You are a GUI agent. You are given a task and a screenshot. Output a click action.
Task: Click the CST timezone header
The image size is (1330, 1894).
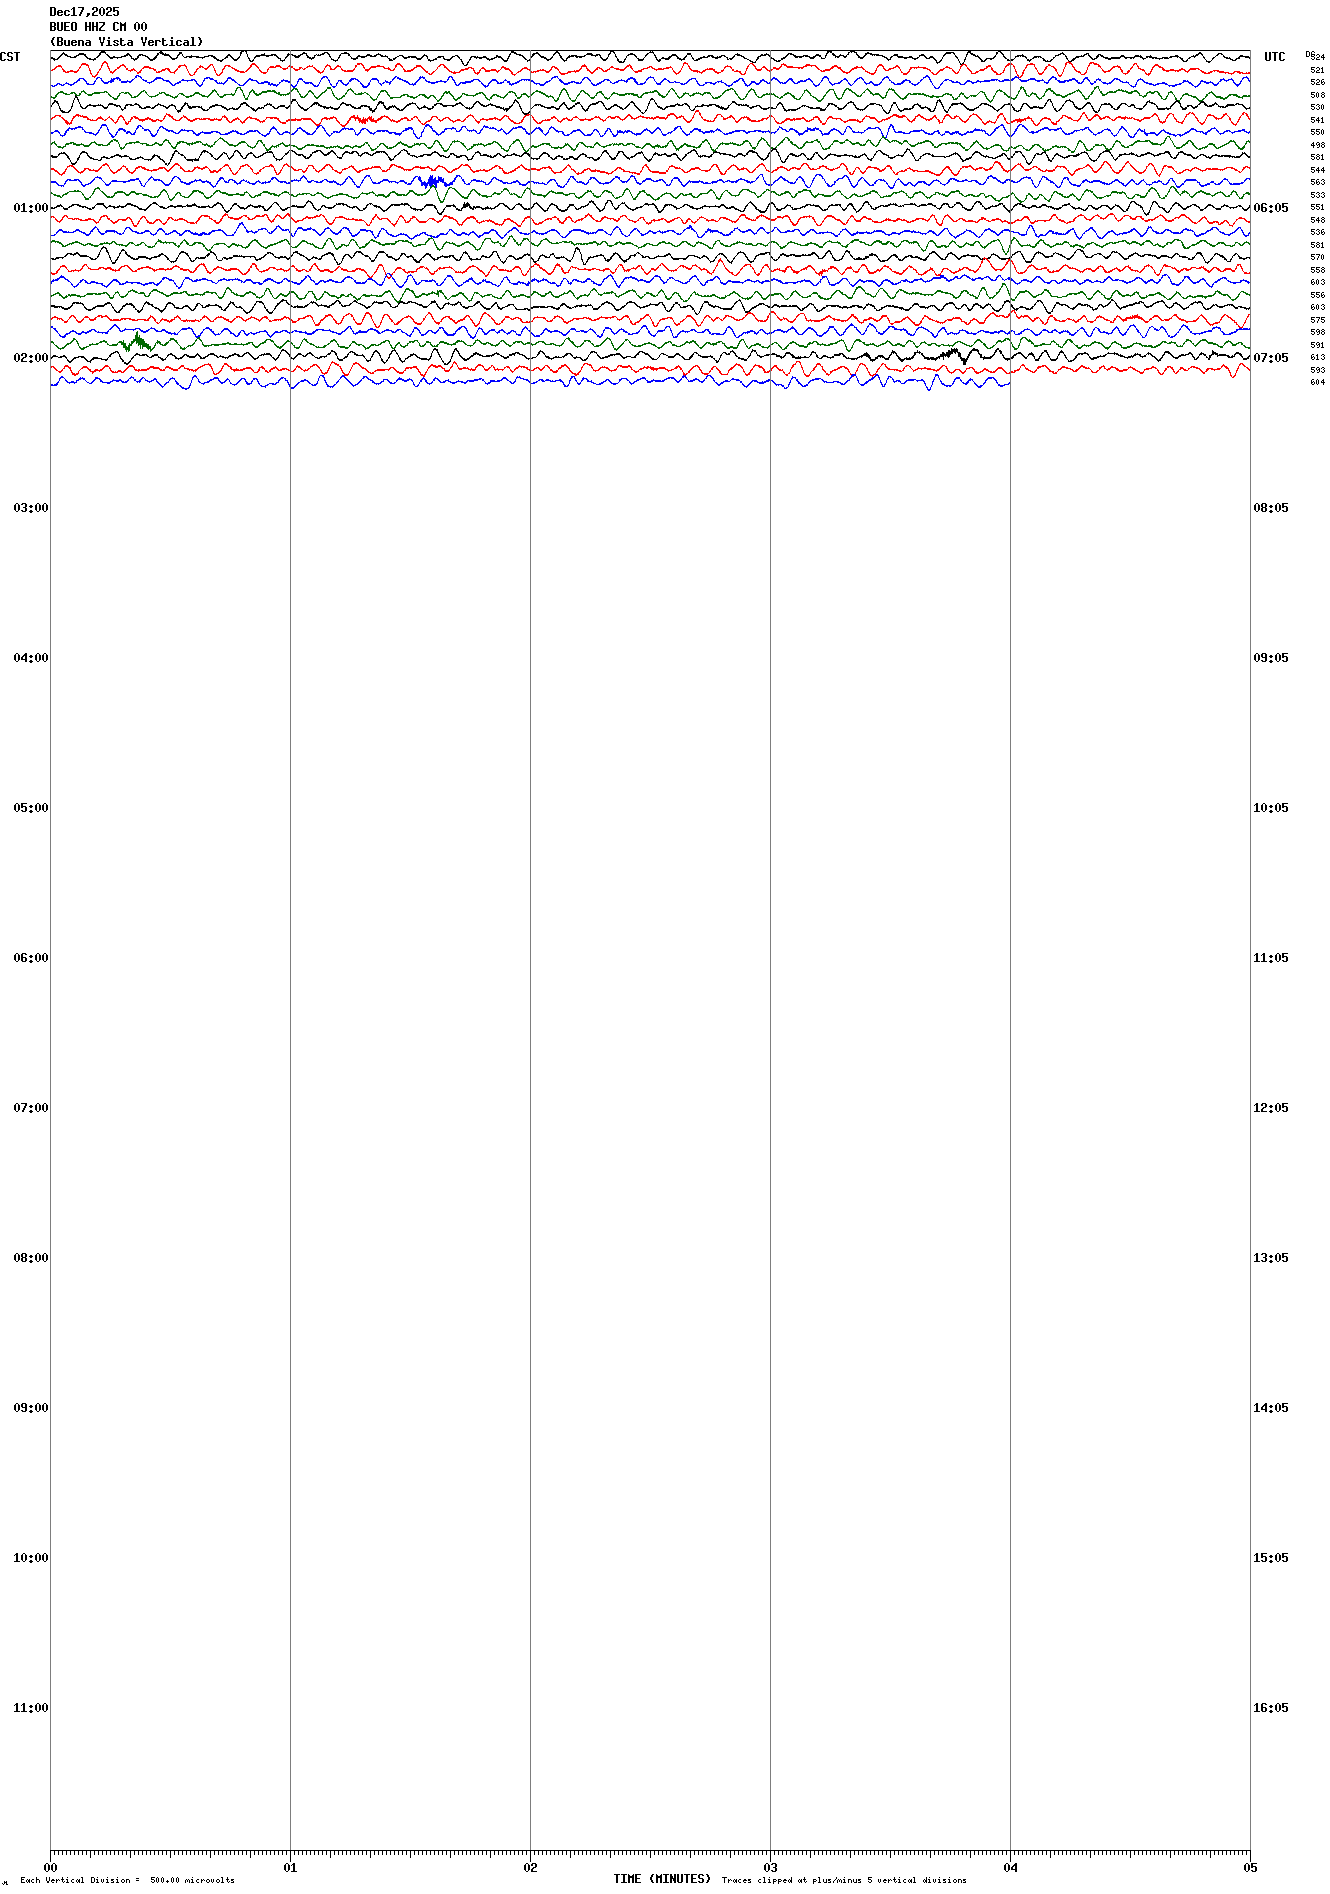10,57
